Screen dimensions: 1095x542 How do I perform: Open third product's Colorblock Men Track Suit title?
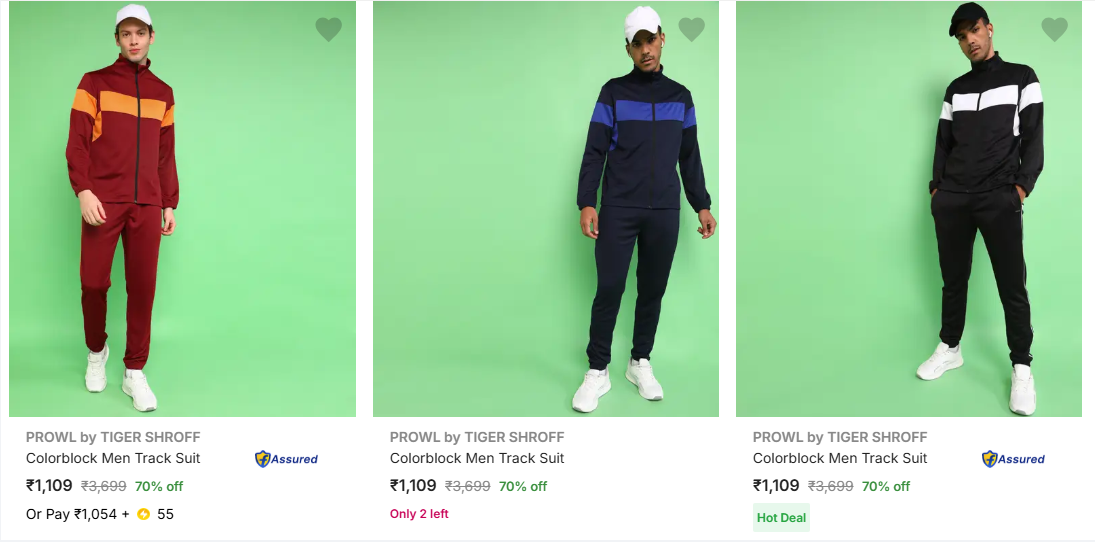(840, 458)
